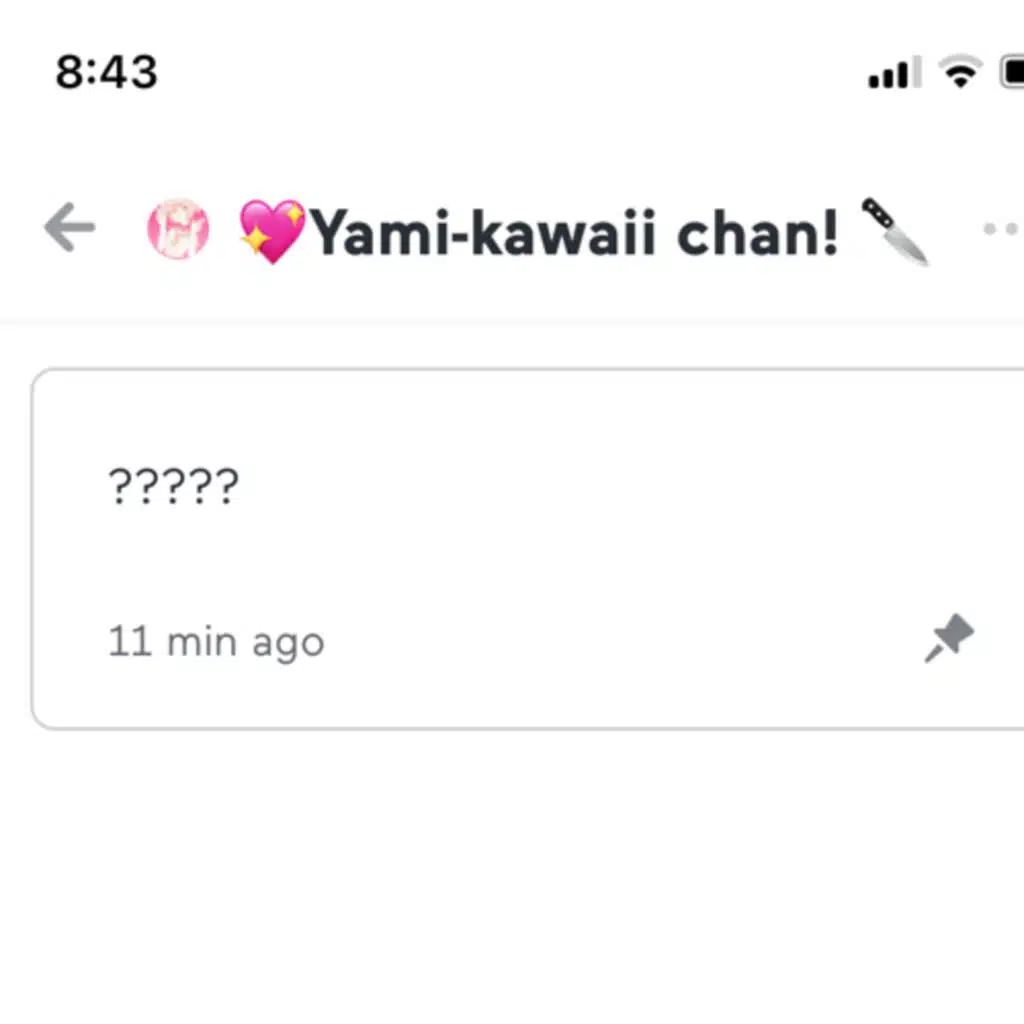
Task: Tap empty space right of "?????" text
Action: [600, 488]
